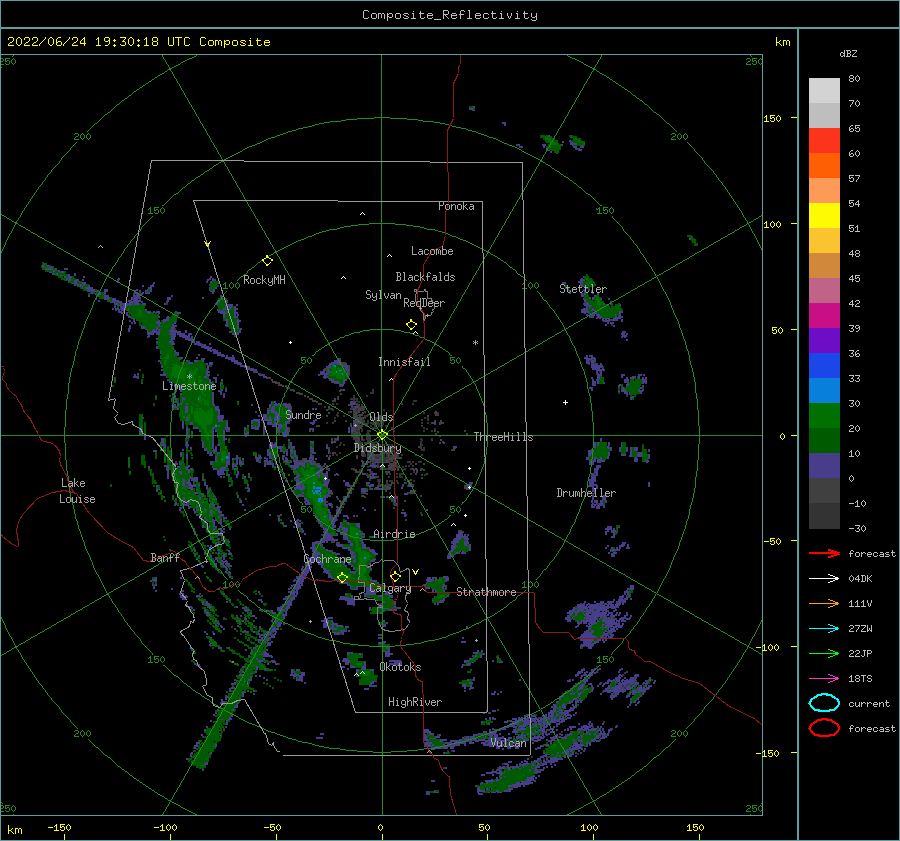Click the 51 dBZ yellow color swatch
The width and height of the screenshot is (900, 841).
pos(824,215)
